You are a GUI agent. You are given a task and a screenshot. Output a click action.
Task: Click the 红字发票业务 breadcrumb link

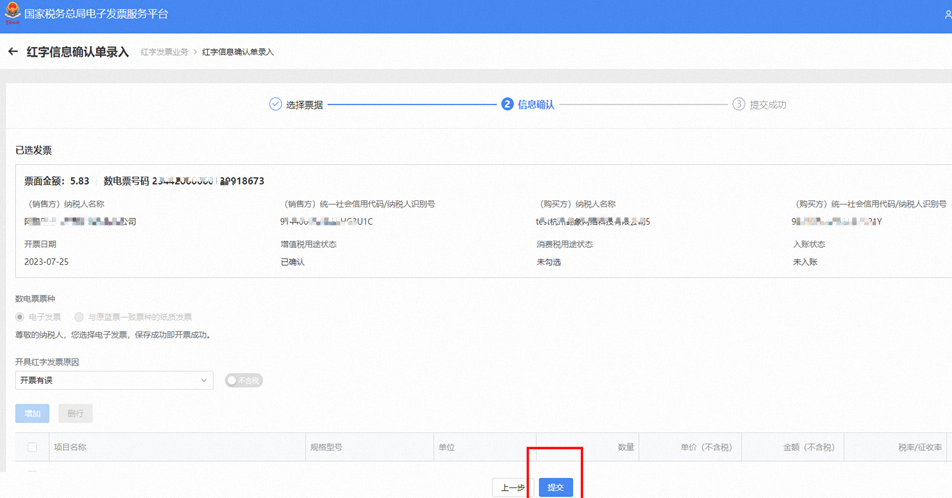pos(165,52)
